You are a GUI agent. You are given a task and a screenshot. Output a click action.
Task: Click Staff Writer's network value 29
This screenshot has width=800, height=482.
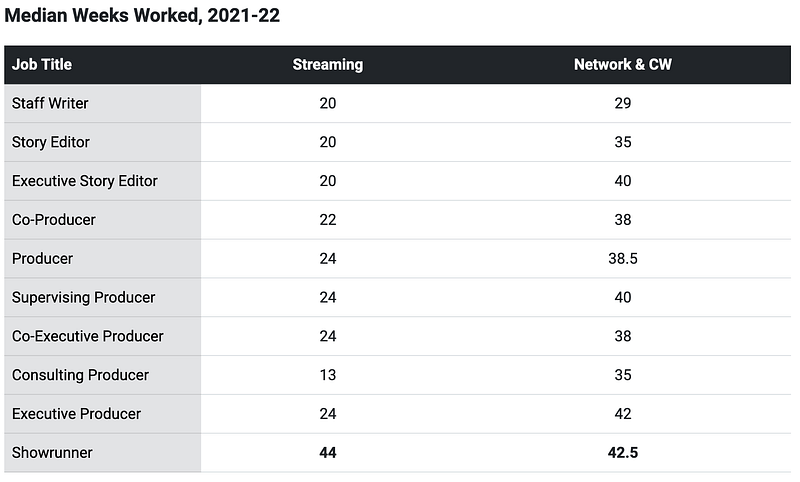tap(622, 104)
